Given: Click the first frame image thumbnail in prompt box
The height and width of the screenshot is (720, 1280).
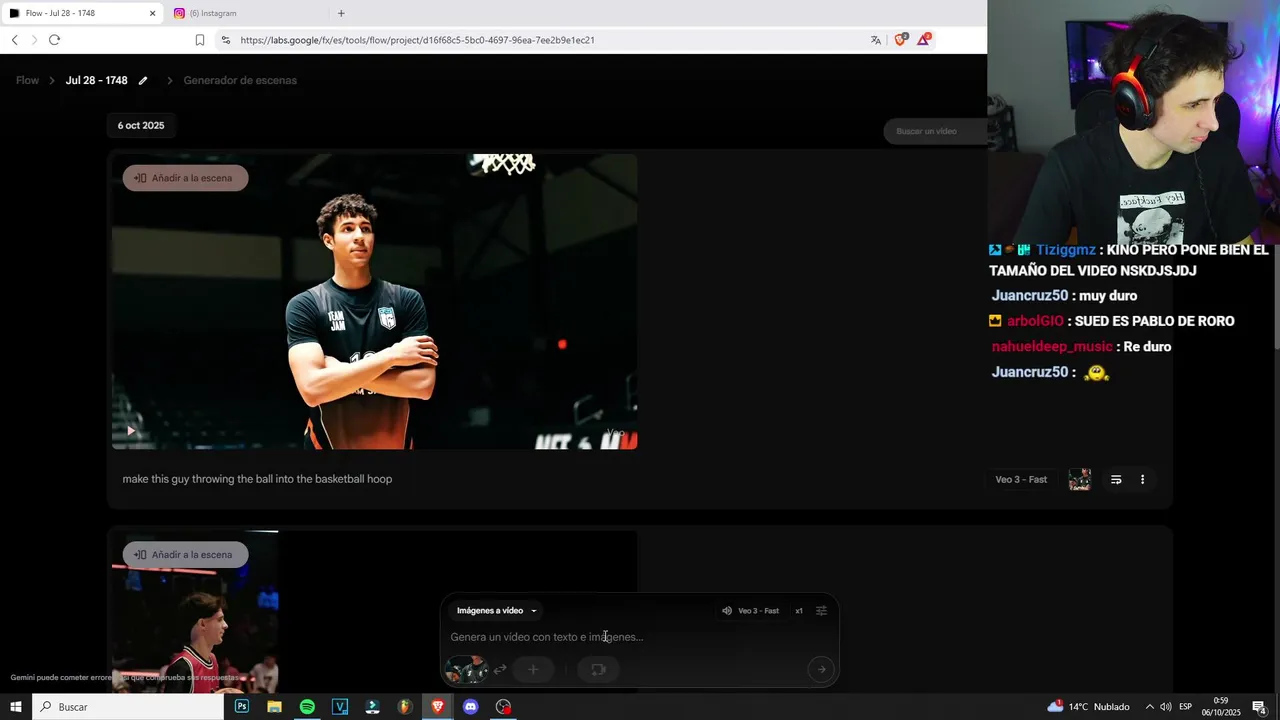Looking at the screenshot, I should tap(465, 669).
